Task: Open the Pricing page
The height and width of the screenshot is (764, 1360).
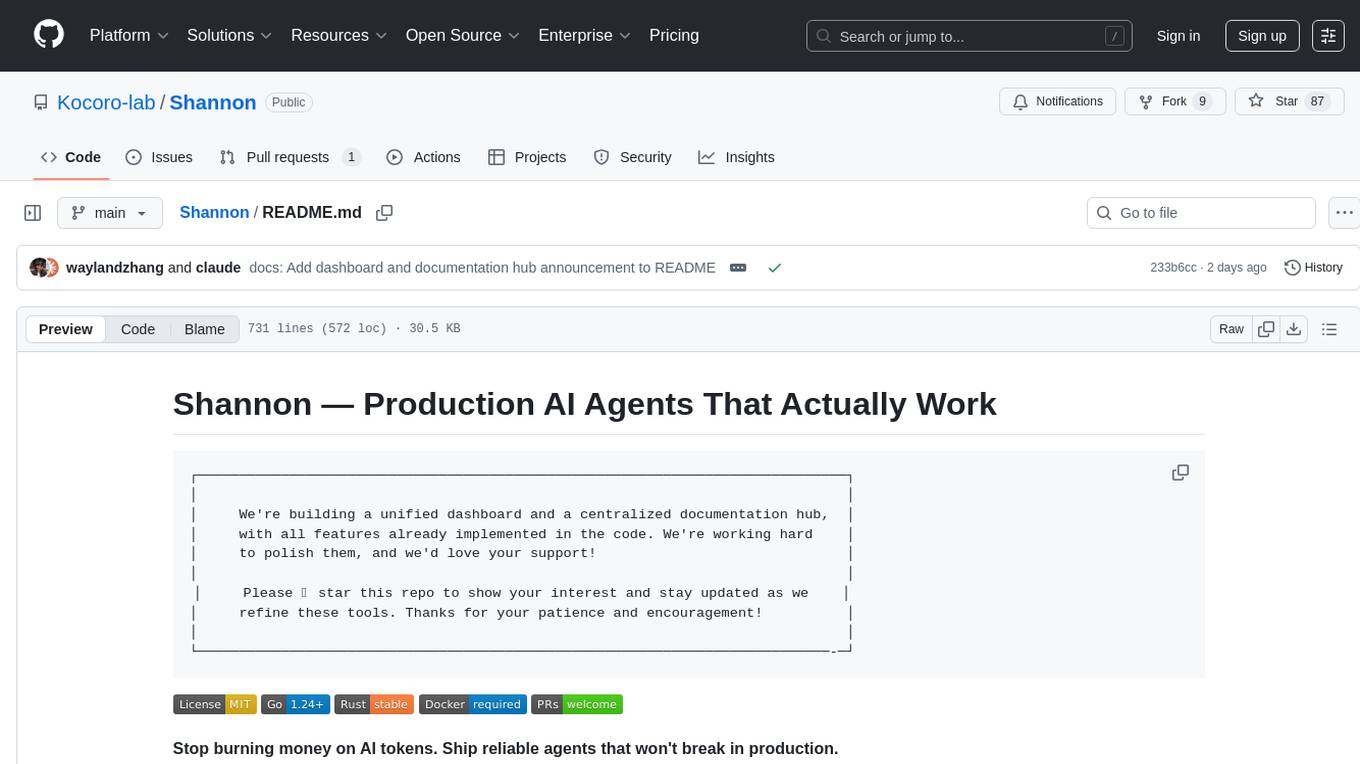Action: [x=674, y=35]
